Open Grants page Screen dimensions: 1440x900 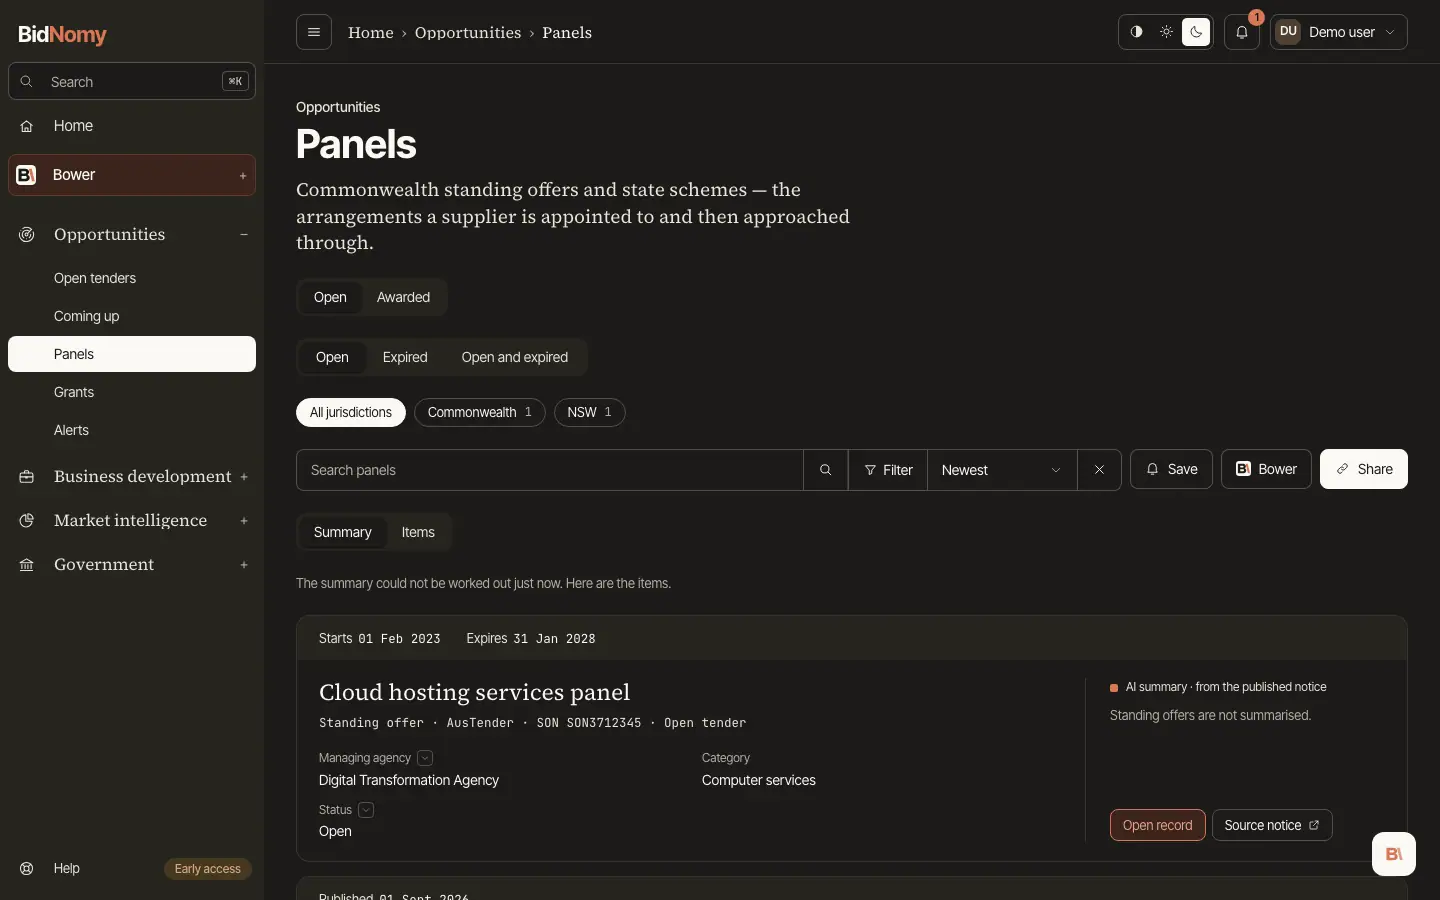point(132,392)
